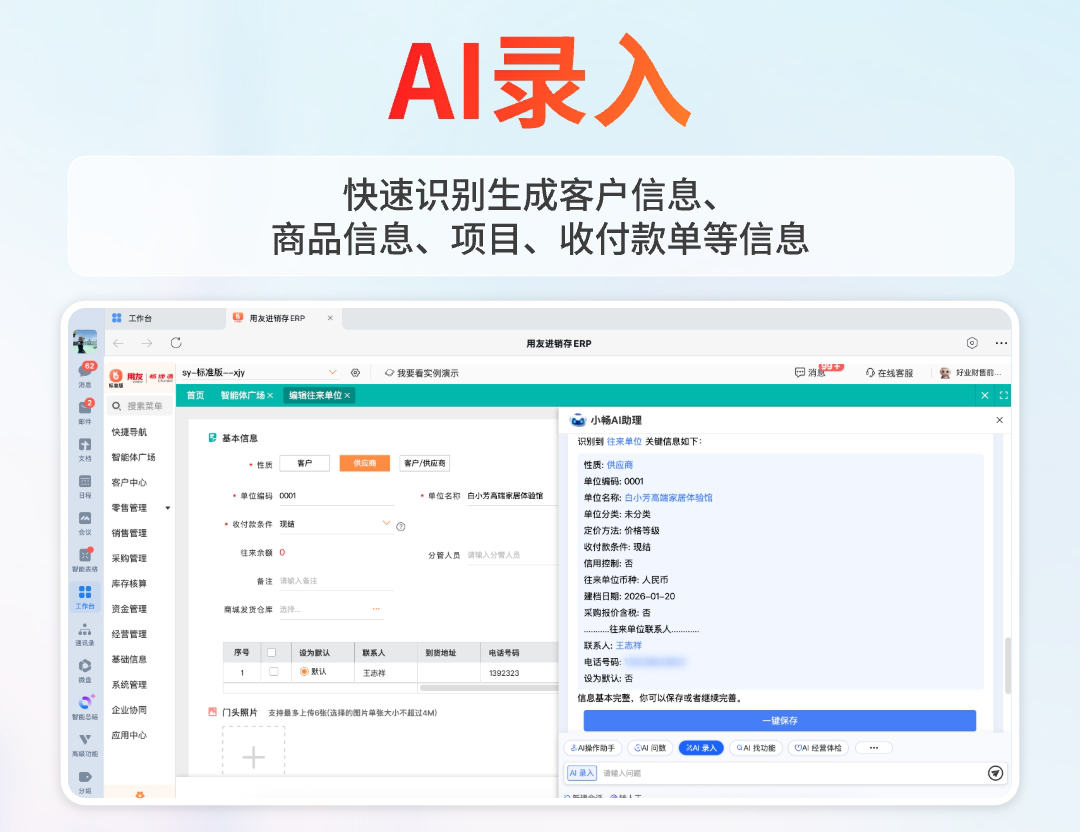Switch to the 首页 tab

[195, 396]
